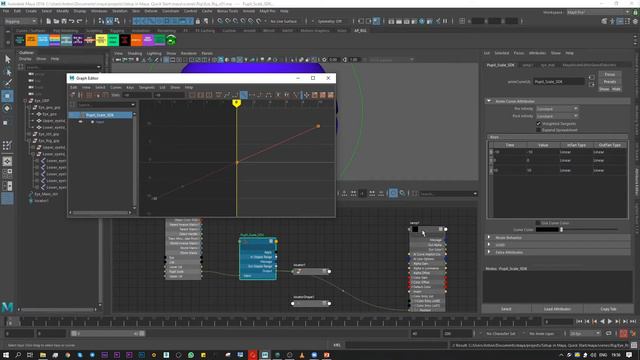Click the New Scene icon in the status line

tap(48, 21)
